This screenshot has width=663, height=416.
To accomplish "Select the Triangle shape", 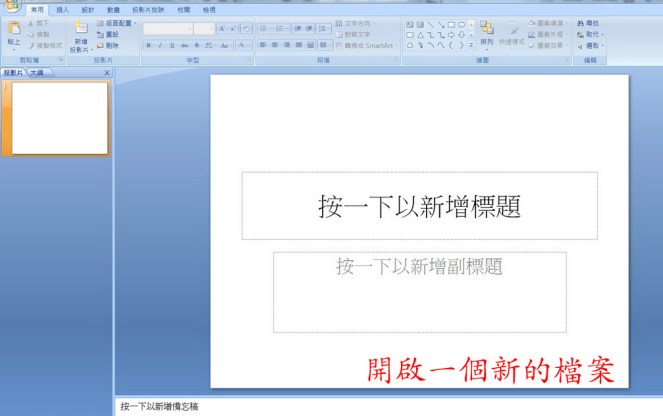I will click(x=420, y=35).
